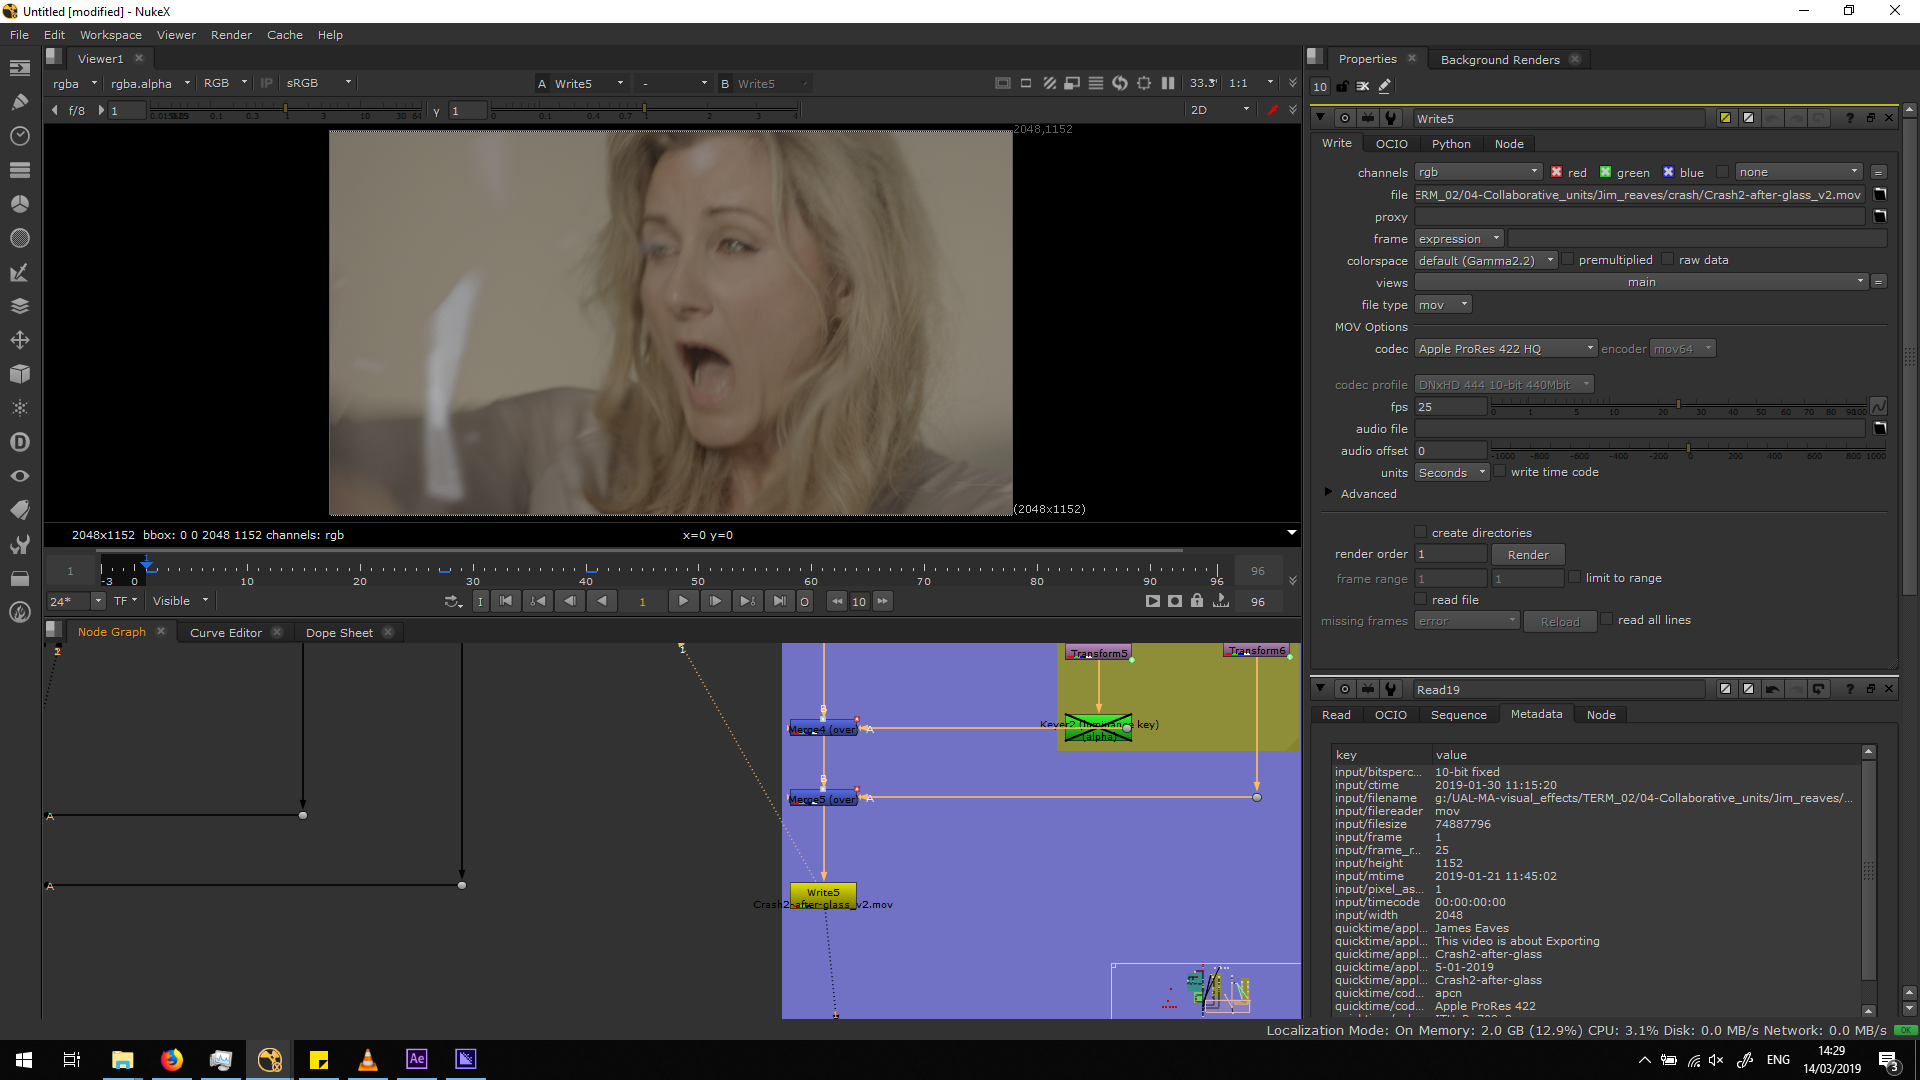1920x1080 pixels.
Task: Open the colorspace dropdown default Gamma2.2
Action: pos(1486,261)
